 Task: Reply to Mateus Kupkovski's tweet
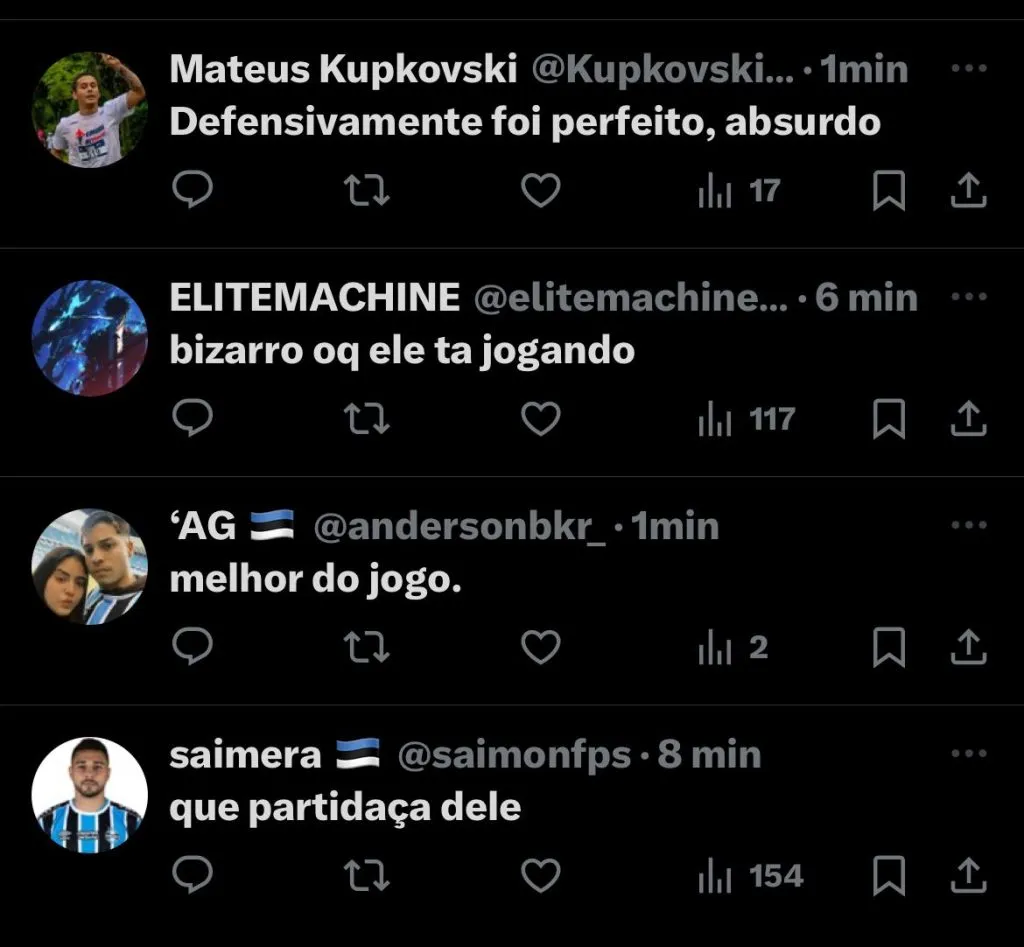click(x=193, y=190)
